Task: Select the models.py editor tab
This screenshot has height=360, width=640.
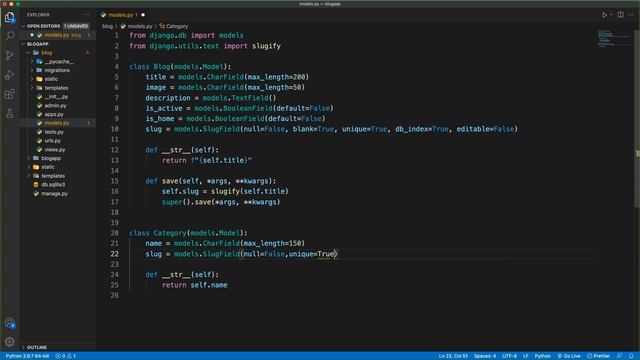Action: tap(122, 15)
